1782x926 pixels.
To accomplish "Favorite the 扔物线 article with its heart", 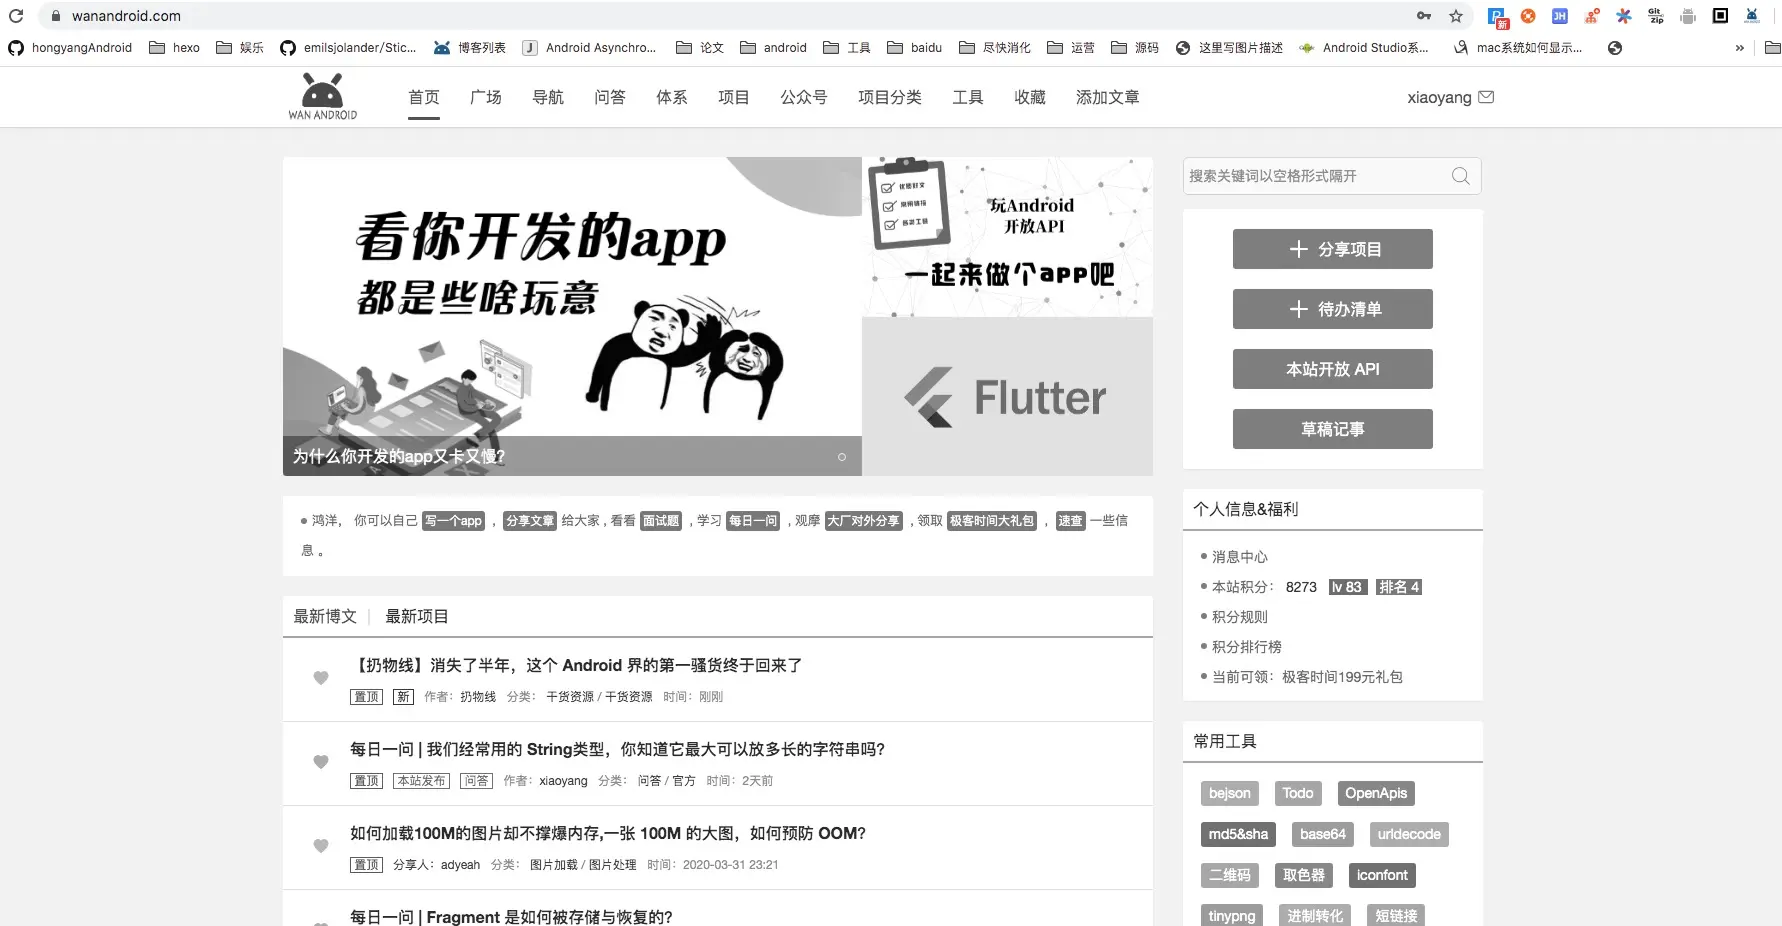I will 321,678.
